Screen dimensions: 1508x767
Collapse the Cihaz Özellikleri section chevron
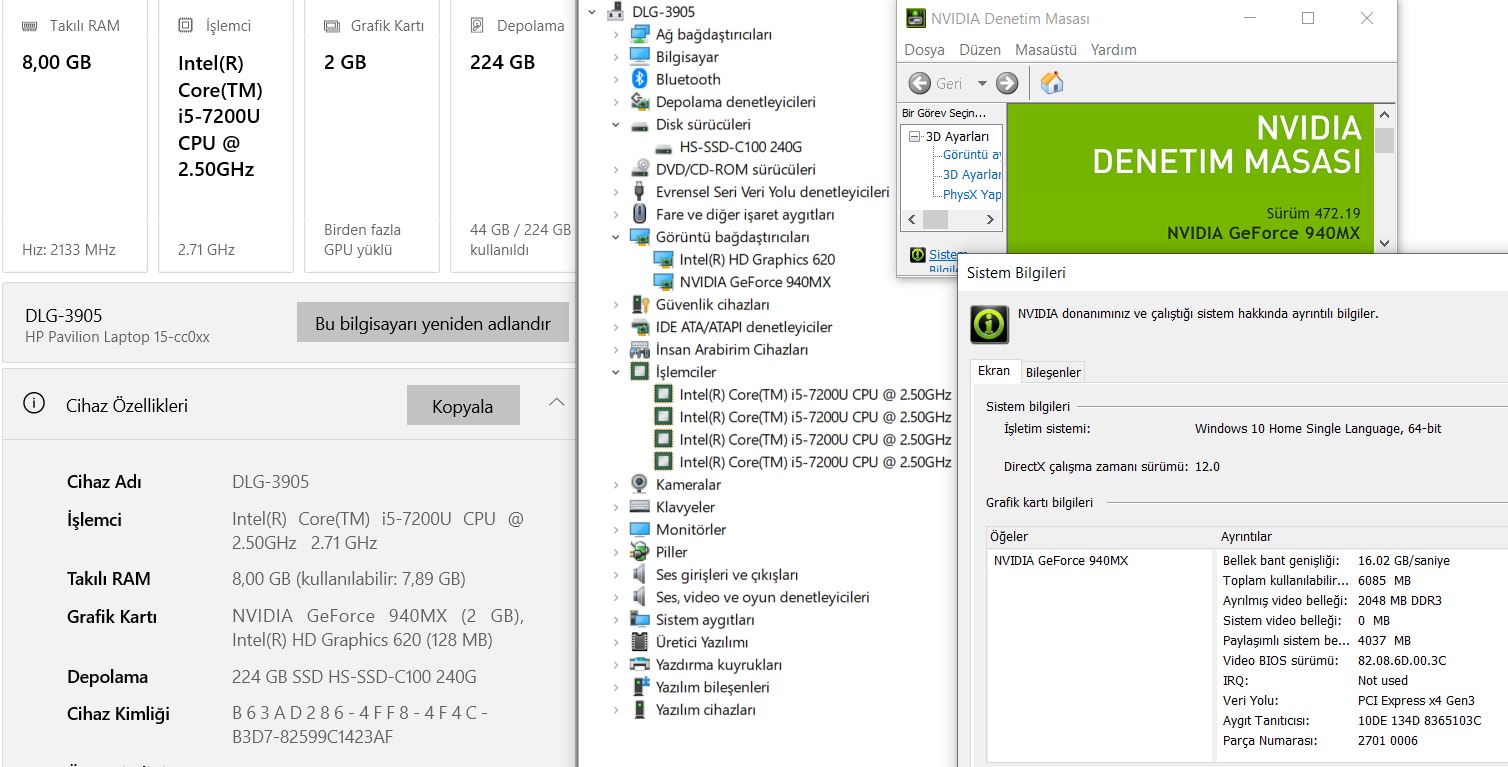[x=557, y=403]
